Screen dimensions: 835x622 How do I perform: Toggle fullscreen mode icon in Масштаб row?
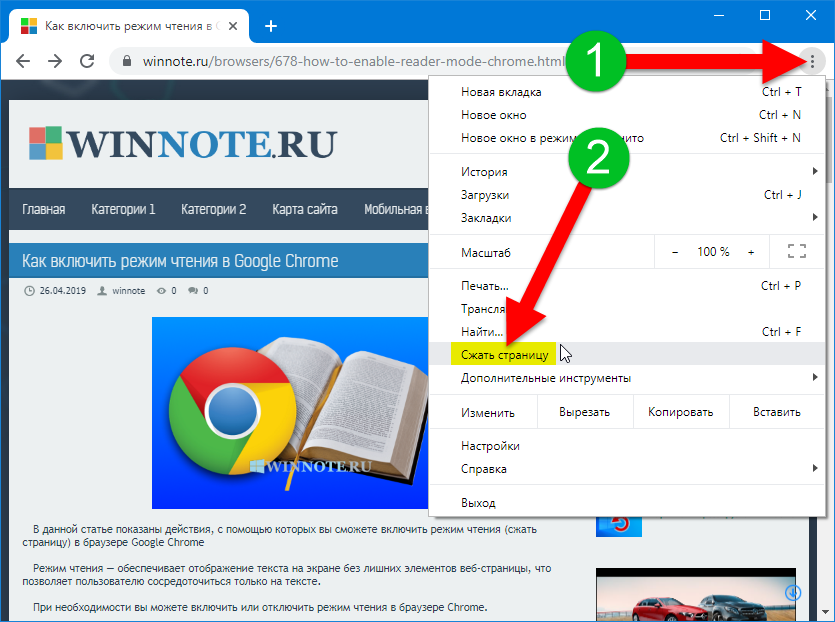797,251
